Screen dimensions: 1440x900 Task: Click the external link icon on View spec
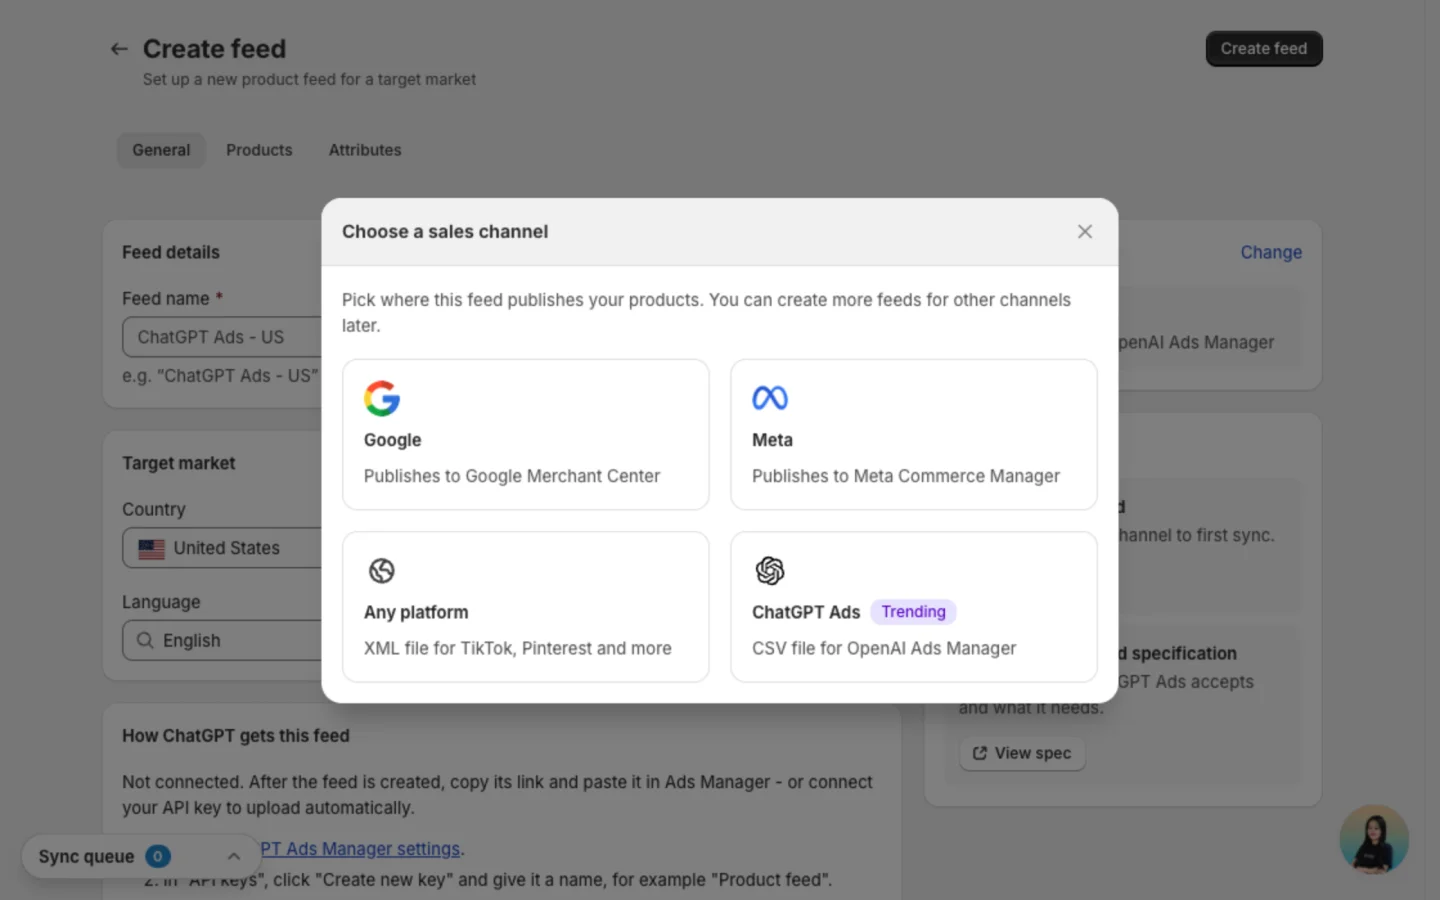pyautogui.click(x=980, y=753)
